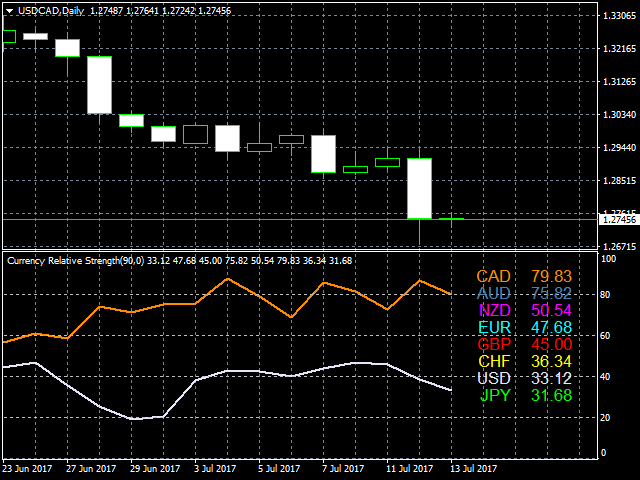Click the CHF currency label
The width and height of the screenshot is (640, 480).
click(494, 361)
